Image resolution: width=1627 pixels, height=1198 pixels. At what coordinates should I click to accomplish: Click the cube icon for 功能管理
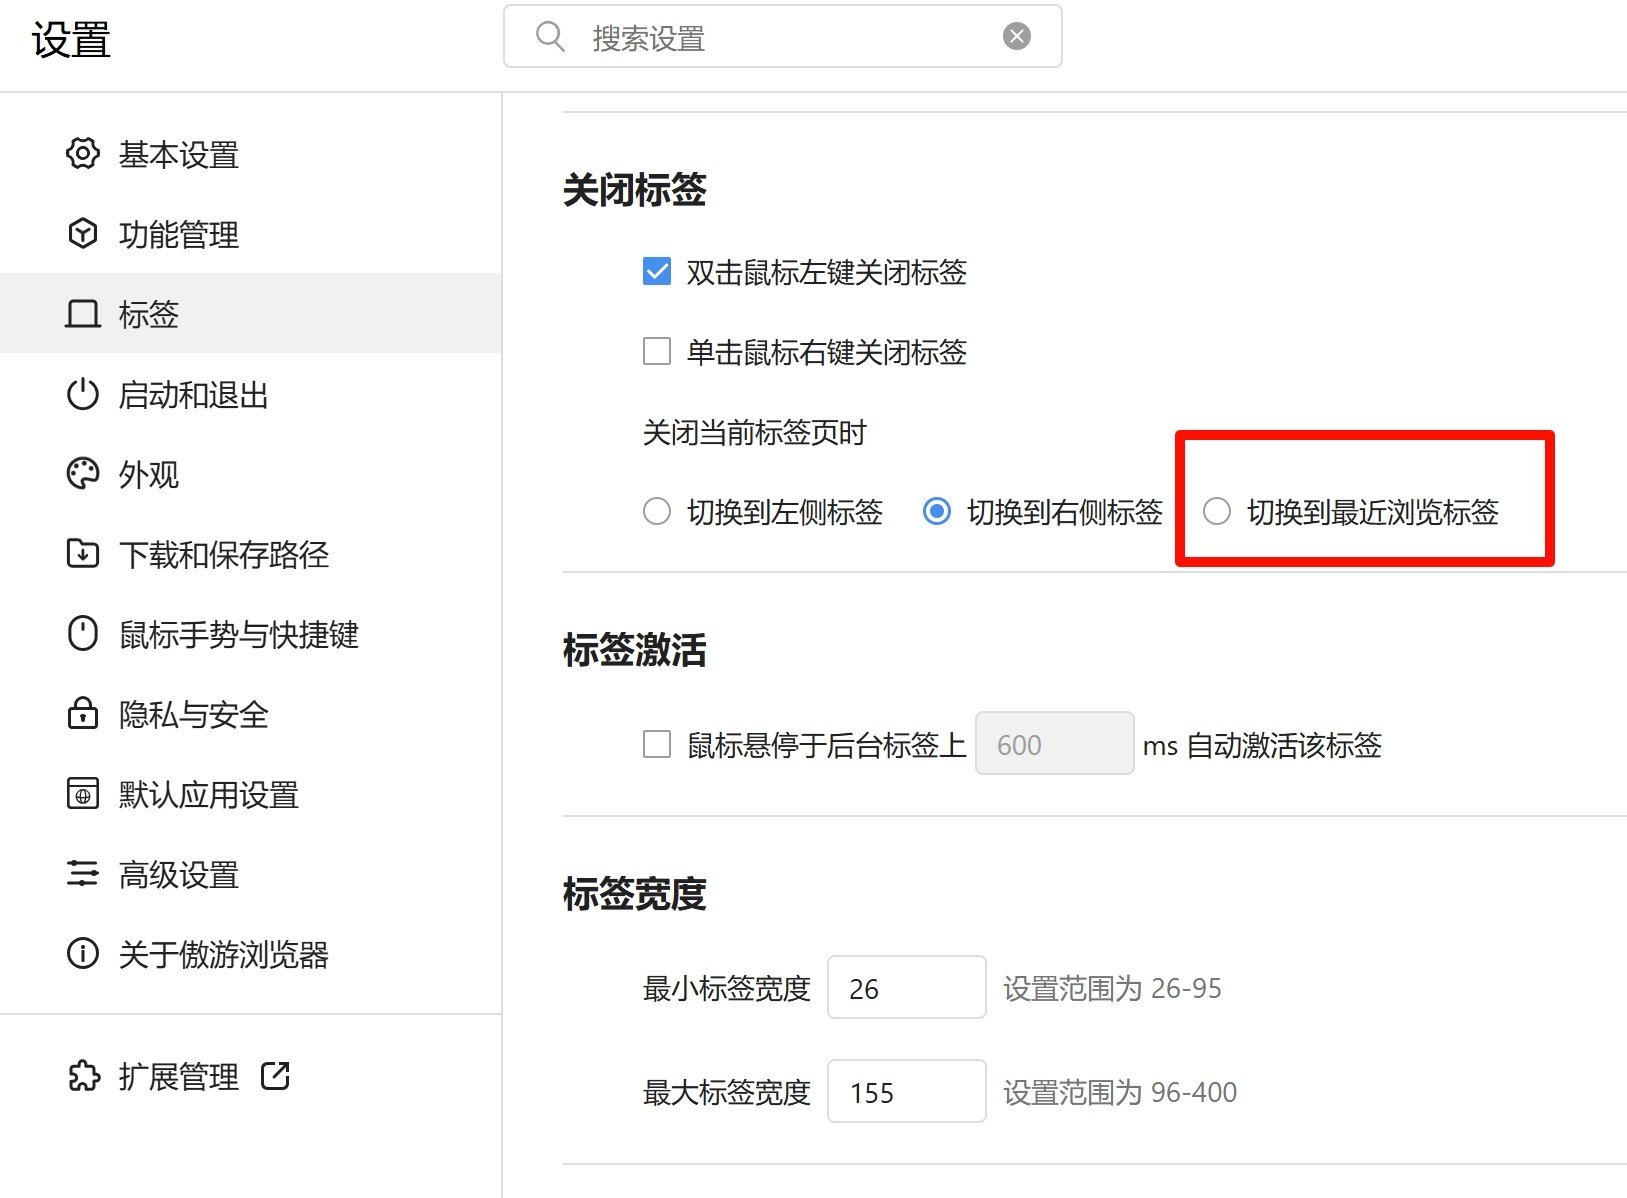coord(83,234)
